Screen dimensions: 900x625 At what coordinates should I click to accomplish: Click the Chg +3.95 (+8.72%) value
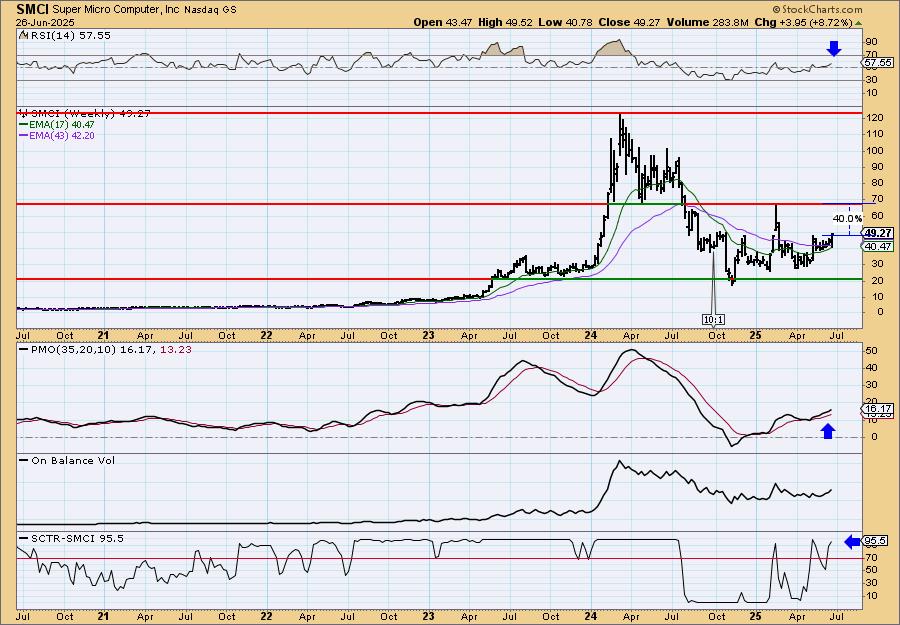point(804,22)
